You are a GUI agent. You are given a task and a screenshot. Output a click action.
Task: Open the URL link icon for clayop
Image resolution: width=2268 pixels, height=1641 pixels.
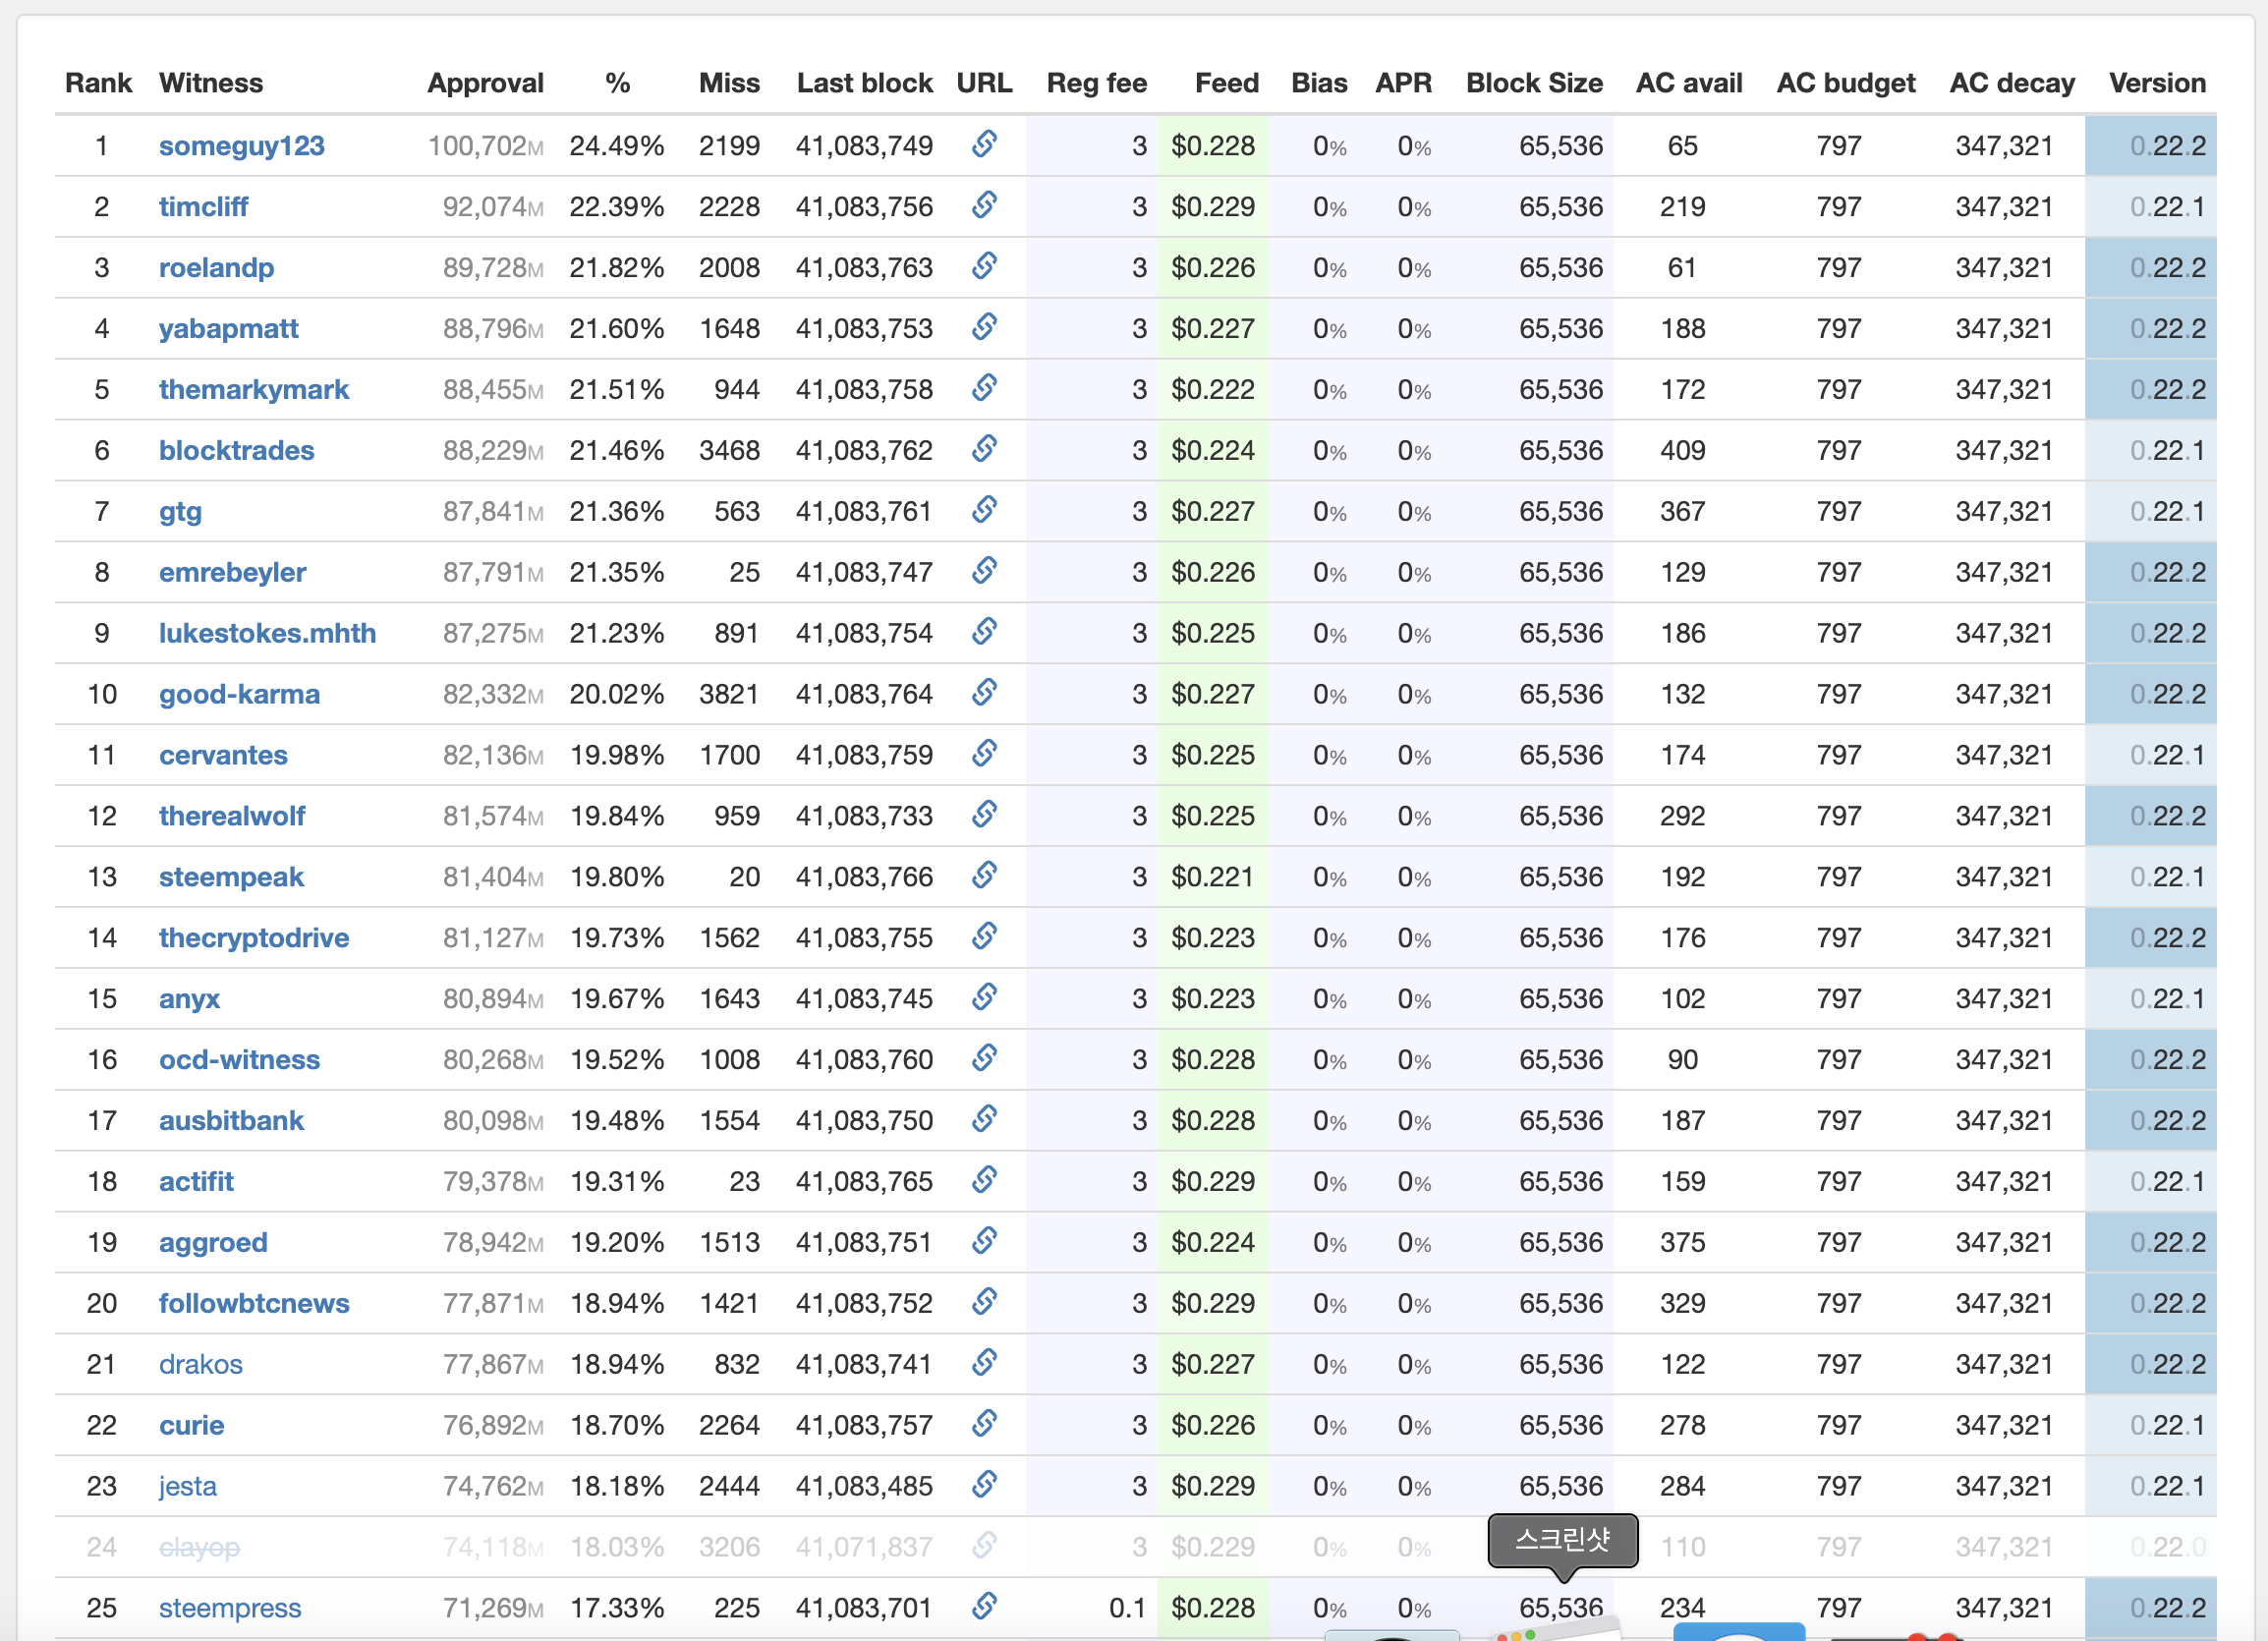(x=984, y=1547)
